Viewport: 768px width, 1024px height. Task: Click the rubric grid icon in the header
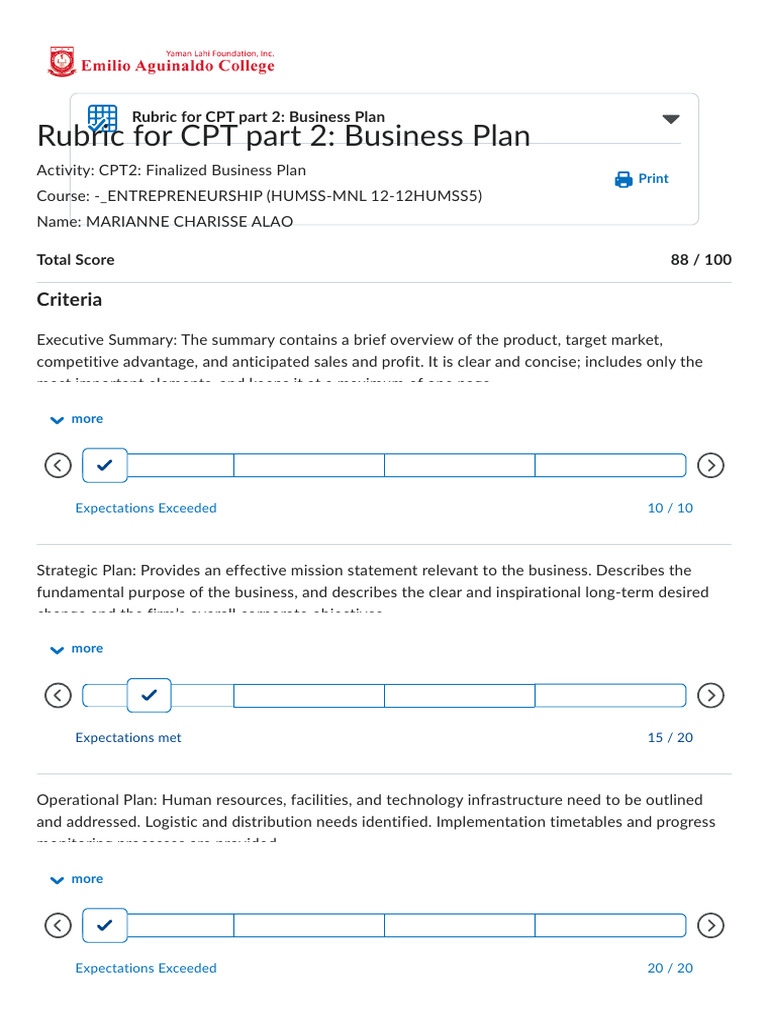tap(102, 118)
